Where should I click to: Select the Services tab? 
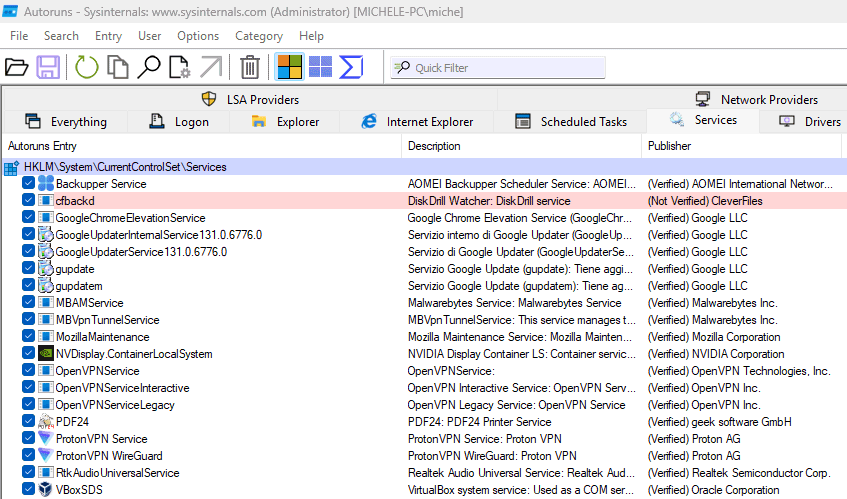(703, 120)
